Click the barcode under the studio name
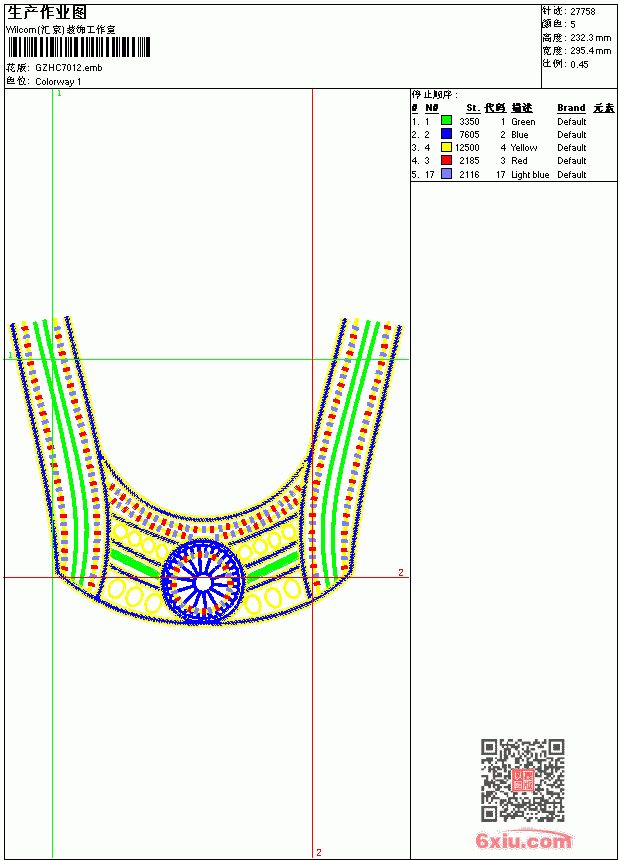 coord(78,47)
